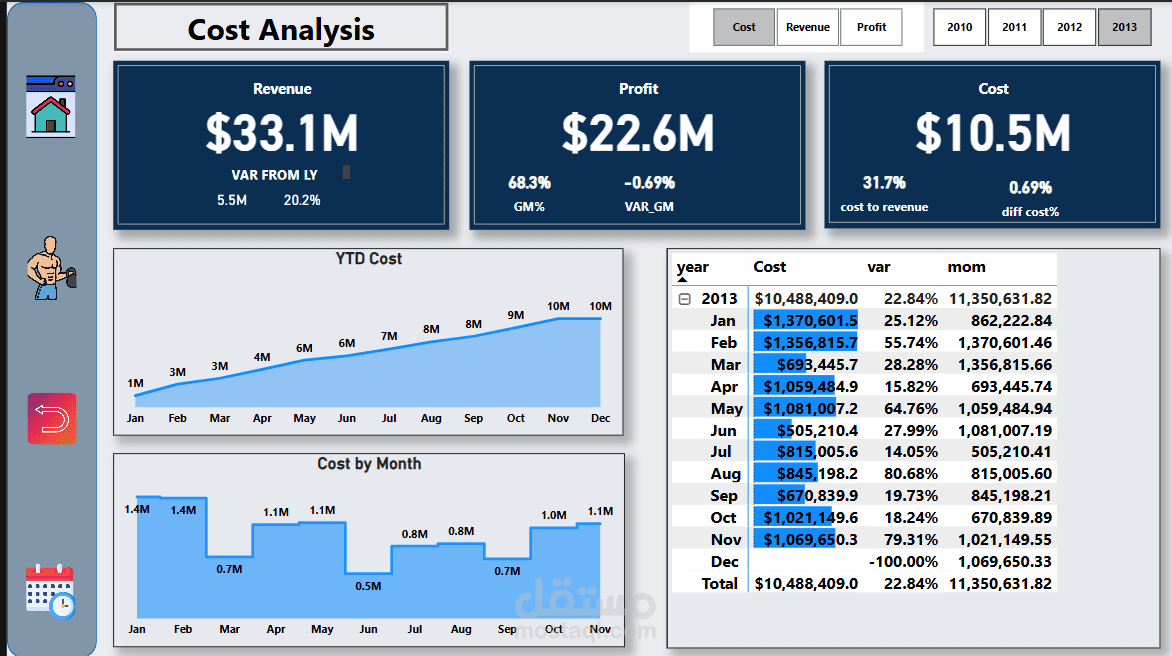Click the 68.3% GM% value
The height and width of the screenshot is (656, 1172).
[x=529, y=182]
